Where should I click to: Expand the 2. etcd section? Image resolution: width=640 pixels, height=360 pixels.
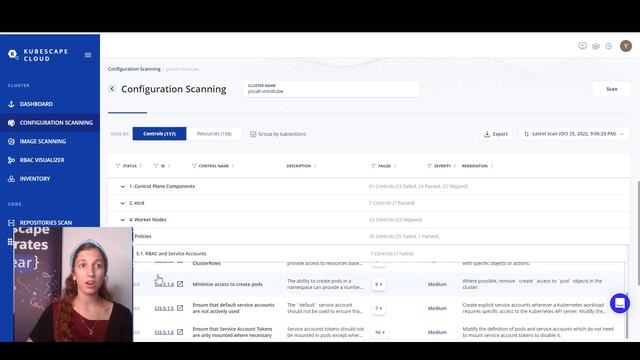click(122, 203)
